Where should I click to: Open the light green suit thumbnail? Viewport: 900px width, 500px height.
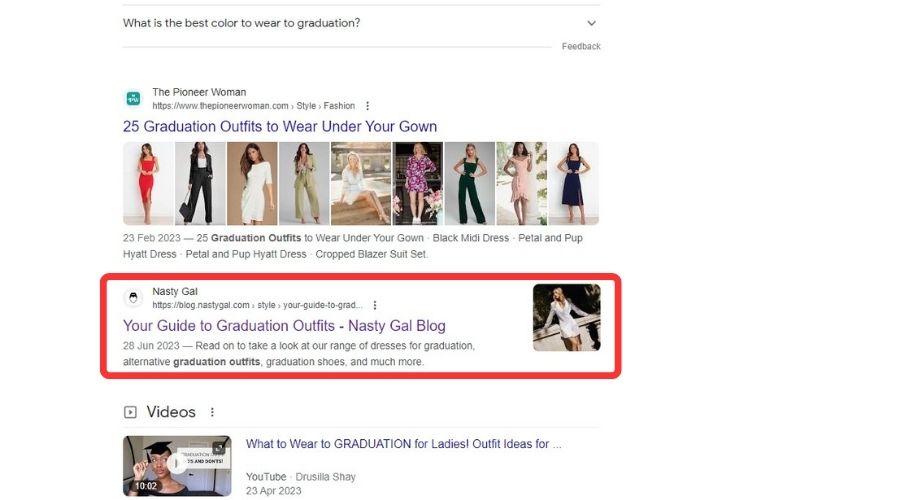(x=304, y=183)
